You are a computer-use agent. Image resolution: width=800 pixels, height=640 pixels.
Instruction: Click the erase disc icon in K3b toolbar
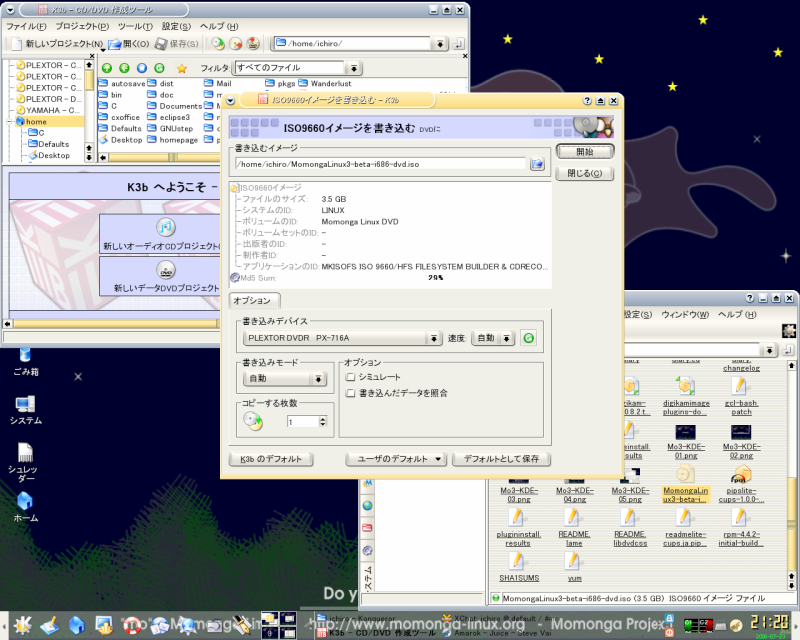click(x=235, y=44)
